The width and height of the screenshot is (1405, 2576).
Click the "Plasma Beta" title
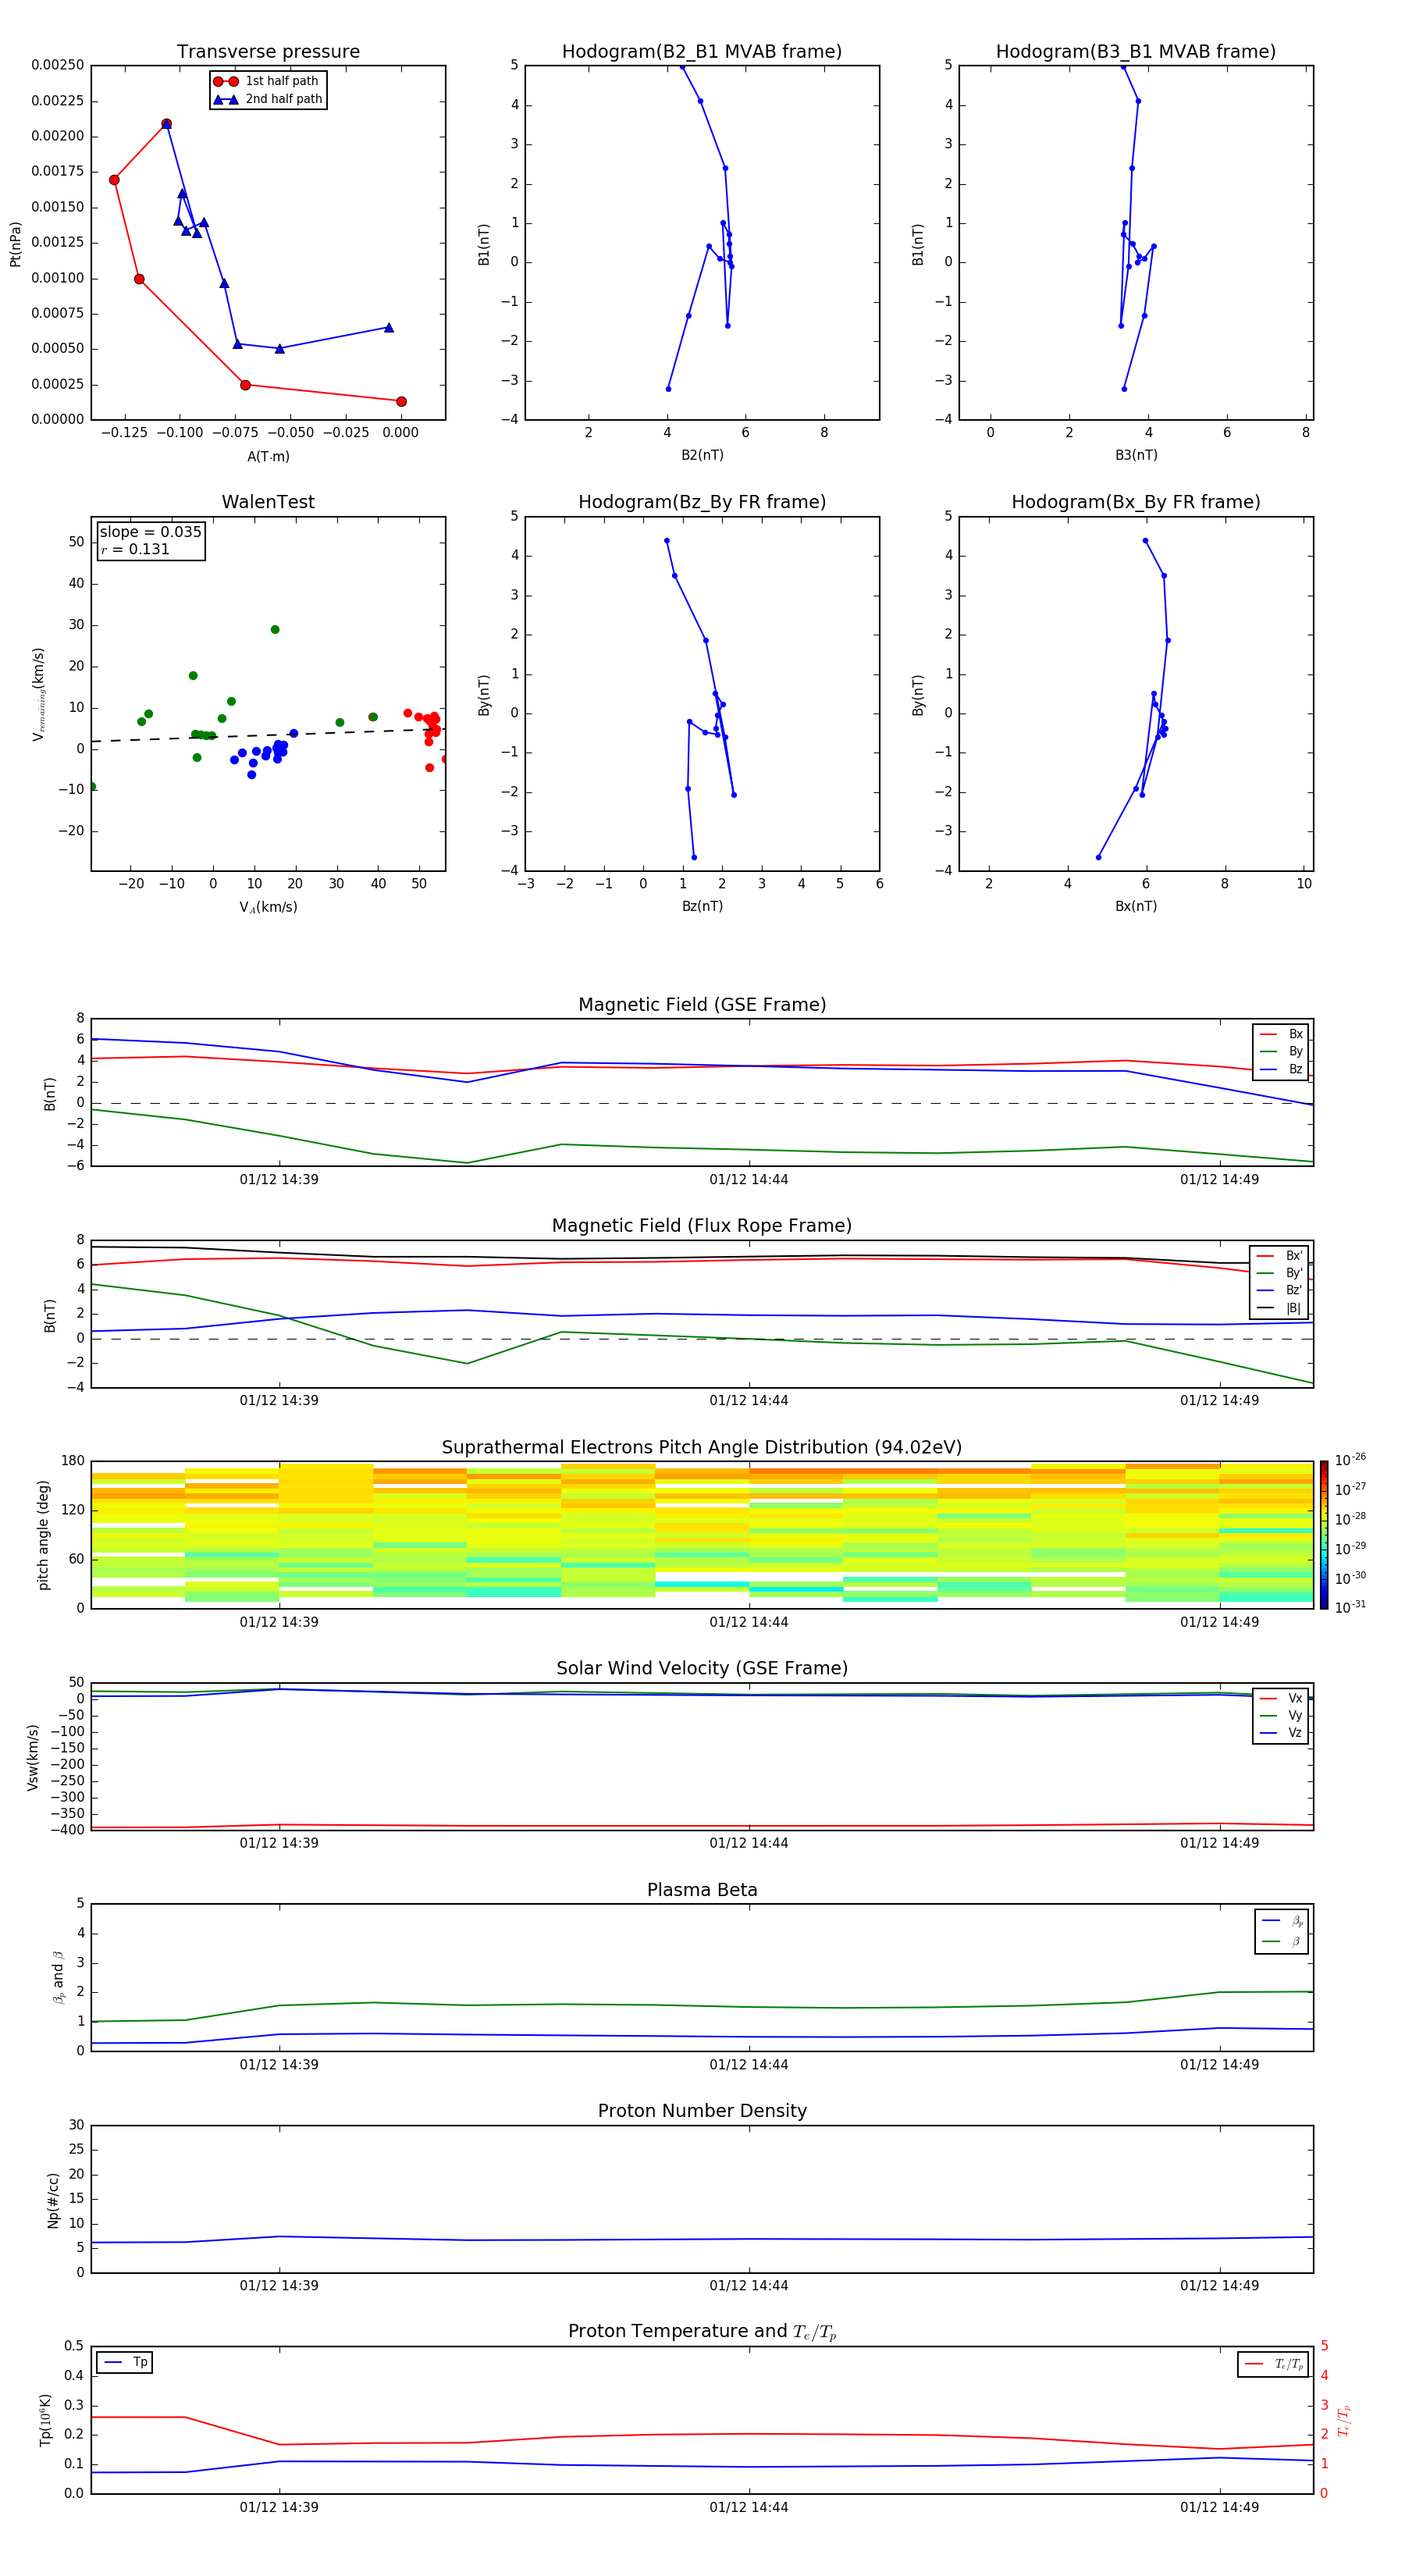point(702,1890)
